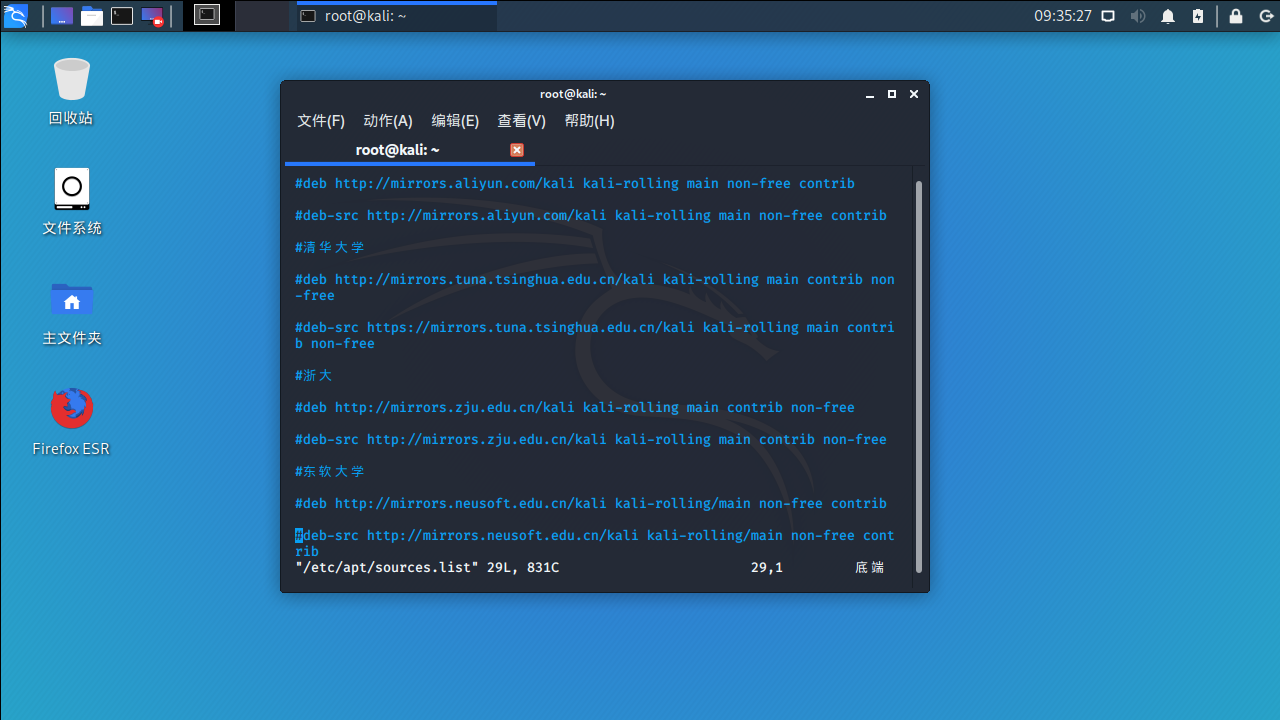Log out using the power icon
1280x720 pixels.
pos(1266,16)
